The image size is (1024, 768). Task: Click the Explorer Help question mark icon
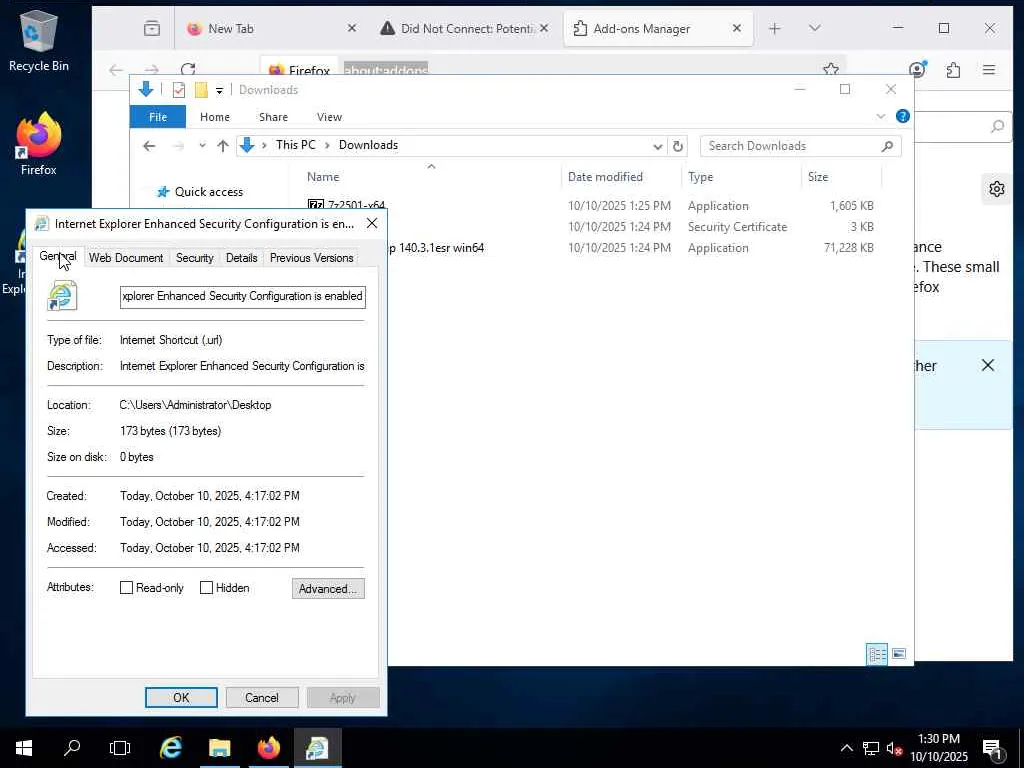point(903,116)
